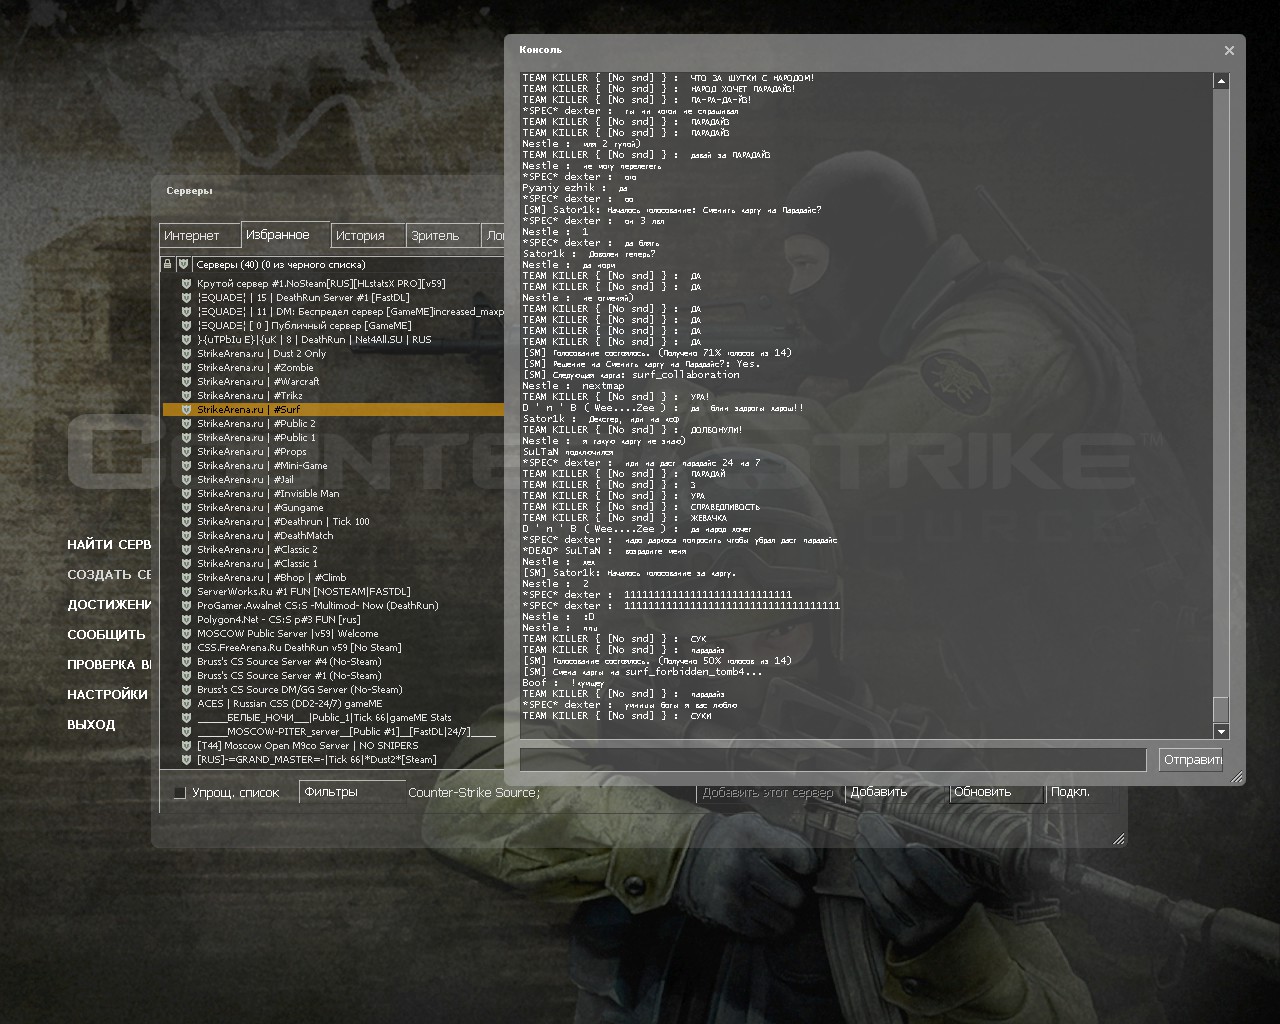This screenshot has height=1024, width=1280.
Task: Open НАСТРОЙКИ in the main menu
Action: (x=107, y=695)
